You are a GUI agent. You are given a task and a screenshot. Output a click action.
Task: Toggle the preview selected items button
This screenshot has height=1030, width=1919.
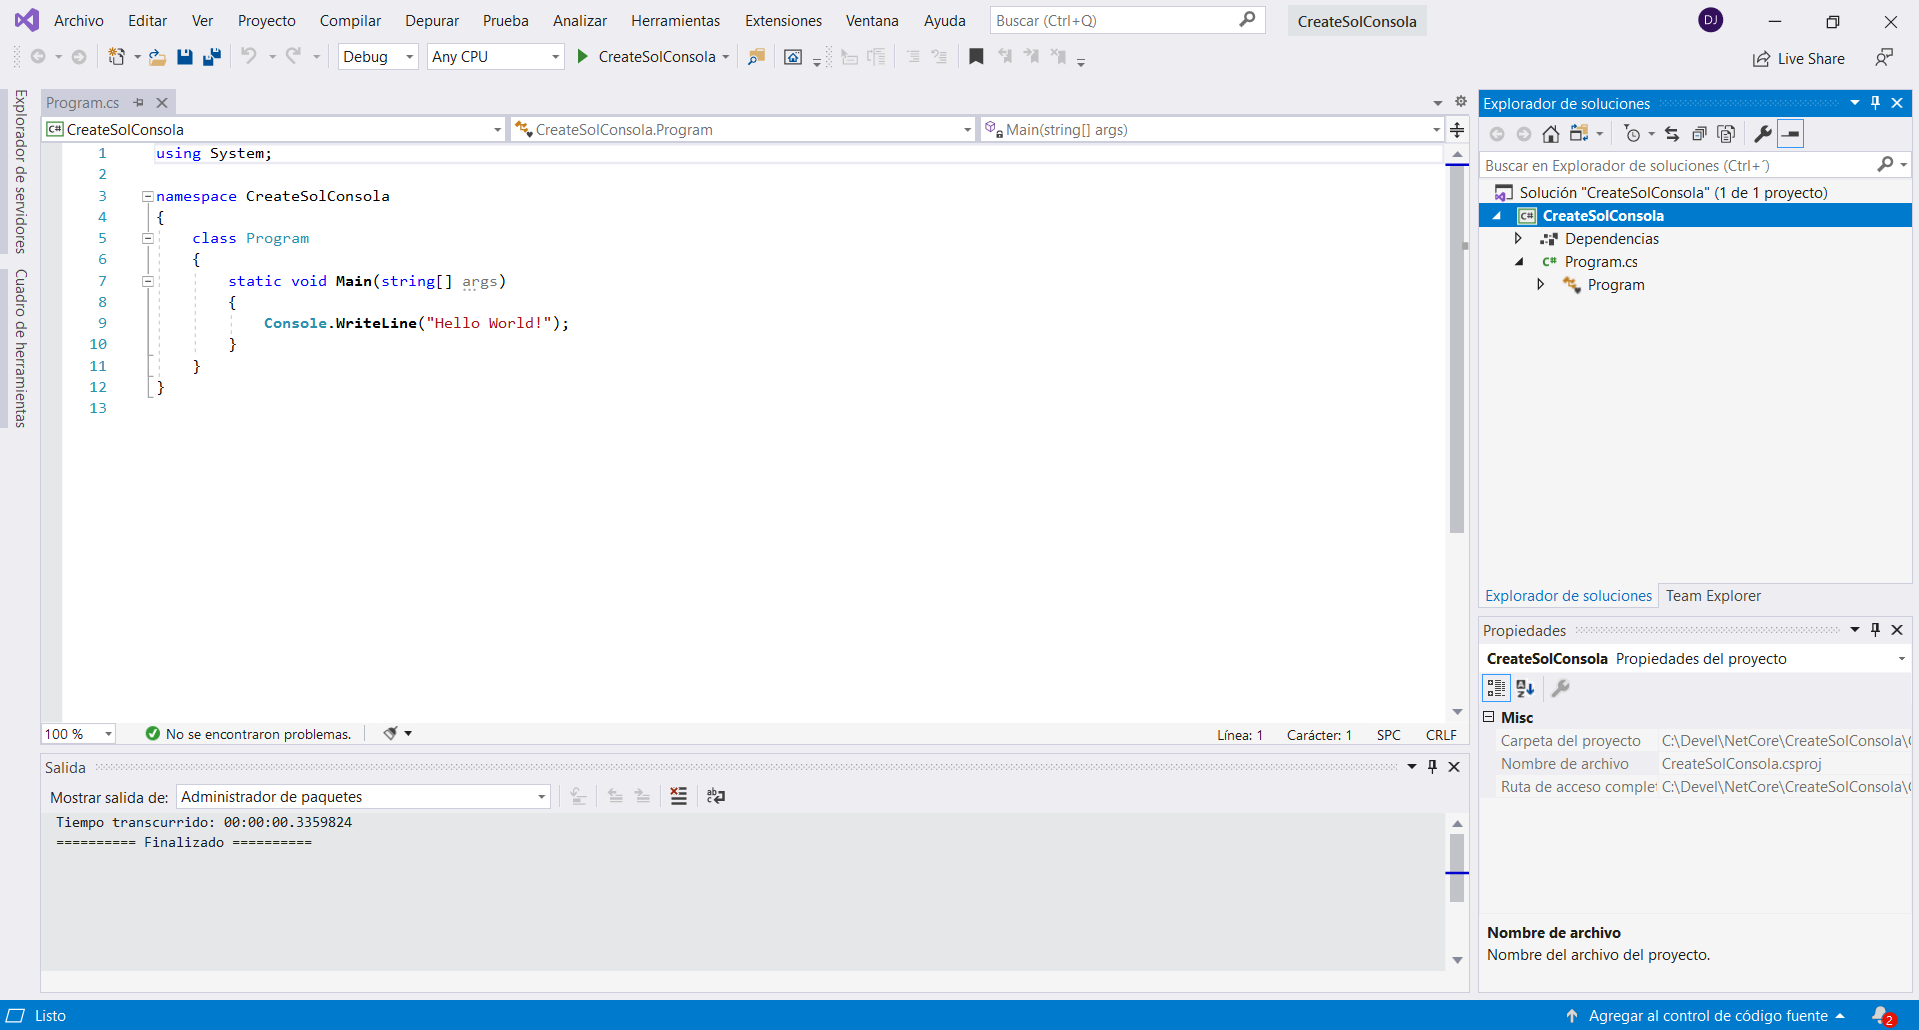point(1791,134)
